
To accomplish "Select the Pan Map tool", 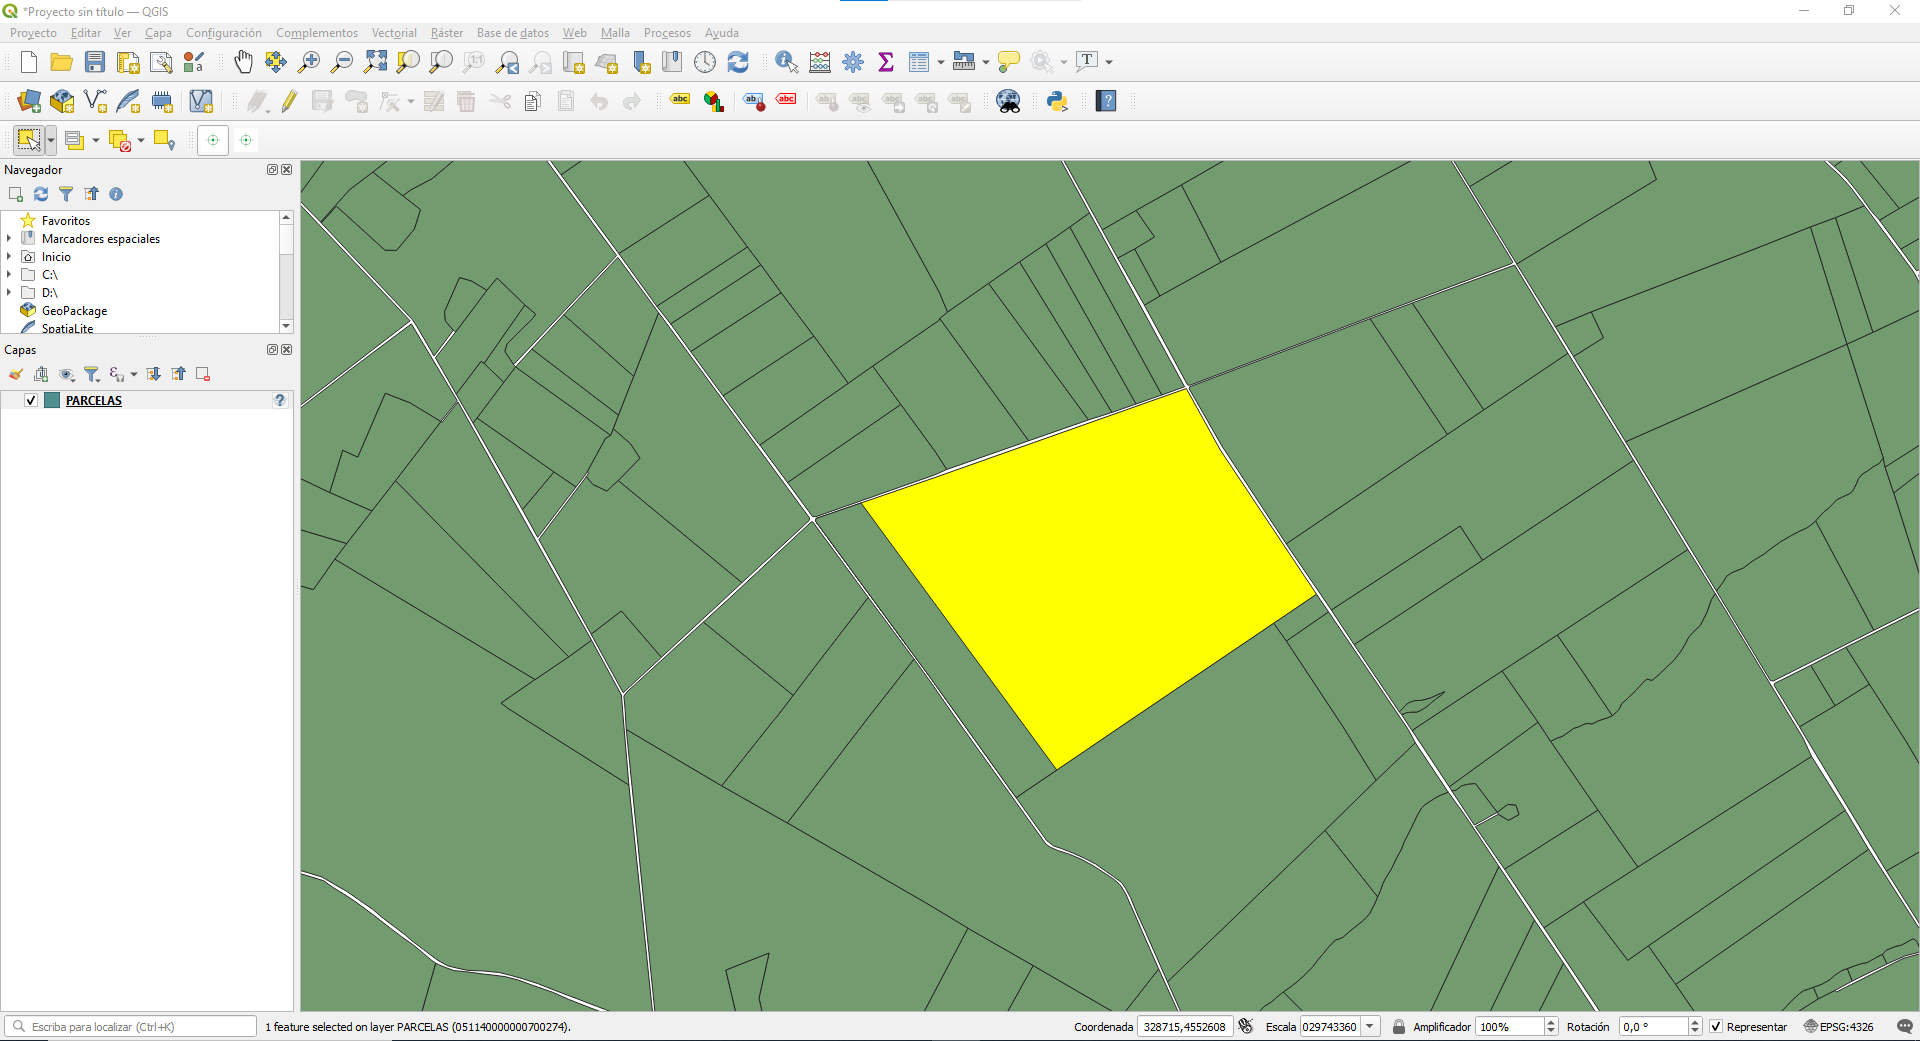I will 243,61.
